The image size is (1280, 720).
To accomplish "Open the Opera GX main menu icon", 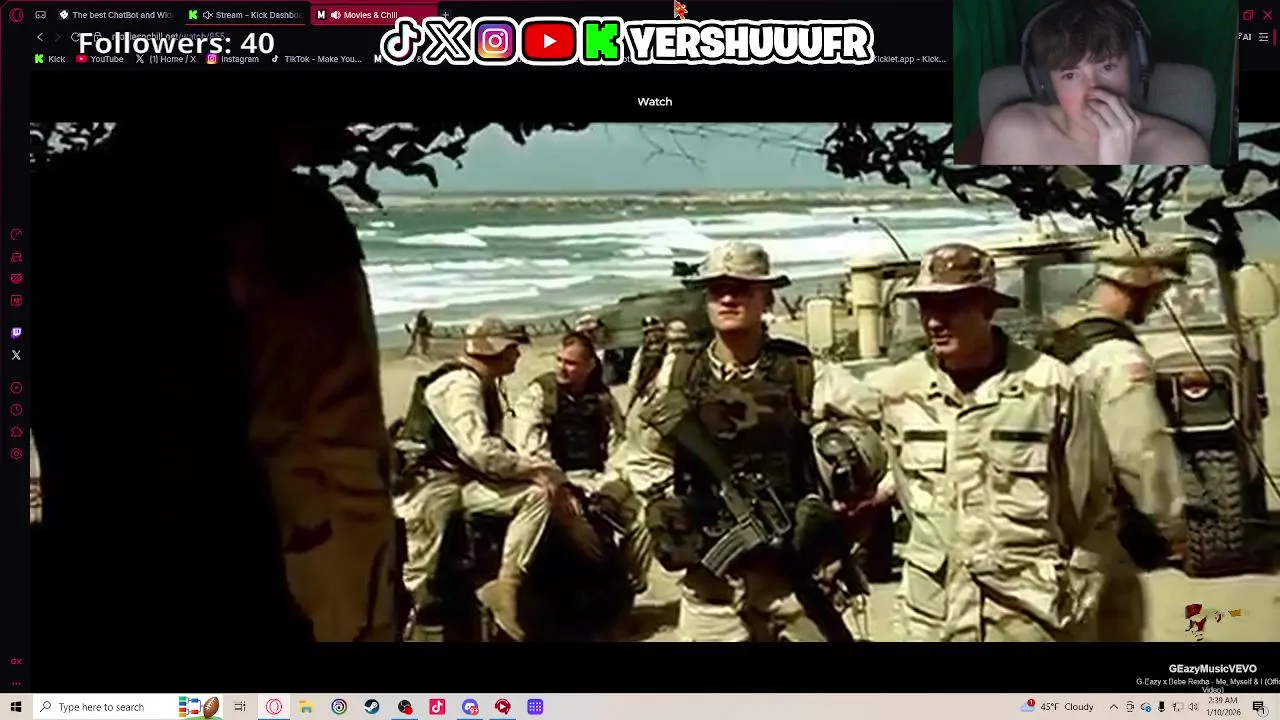I will pos(16,15).
